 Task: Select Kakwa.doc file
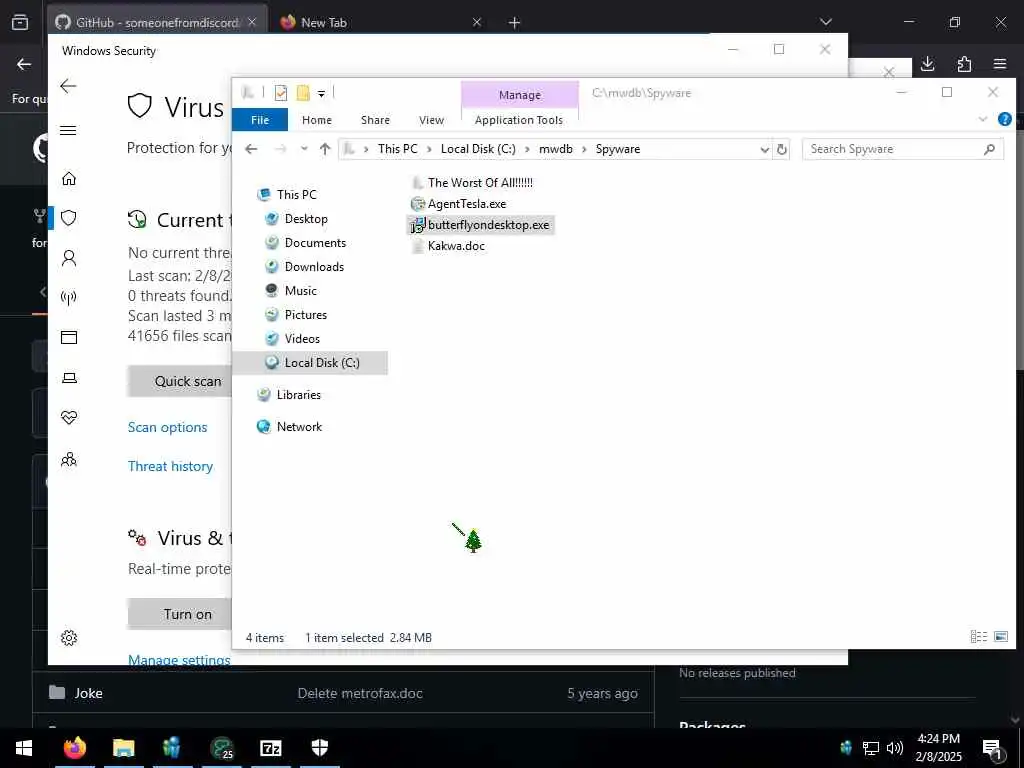point(448,246)
